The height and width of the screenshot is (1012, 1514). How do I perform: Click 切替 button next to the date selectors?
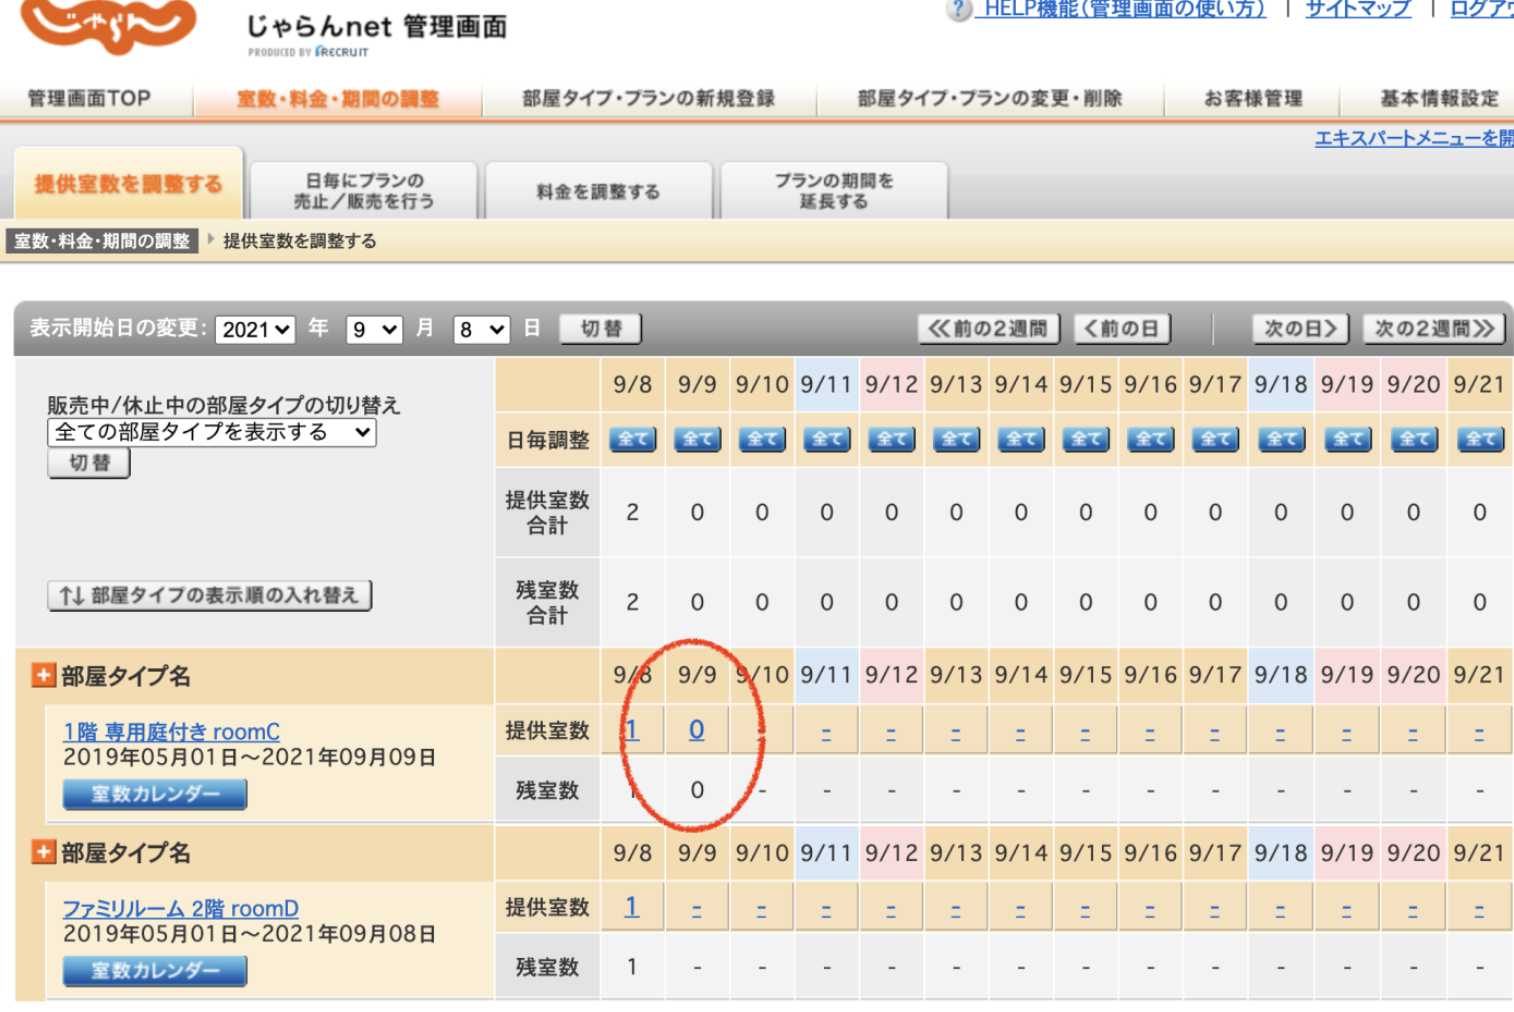601,328
